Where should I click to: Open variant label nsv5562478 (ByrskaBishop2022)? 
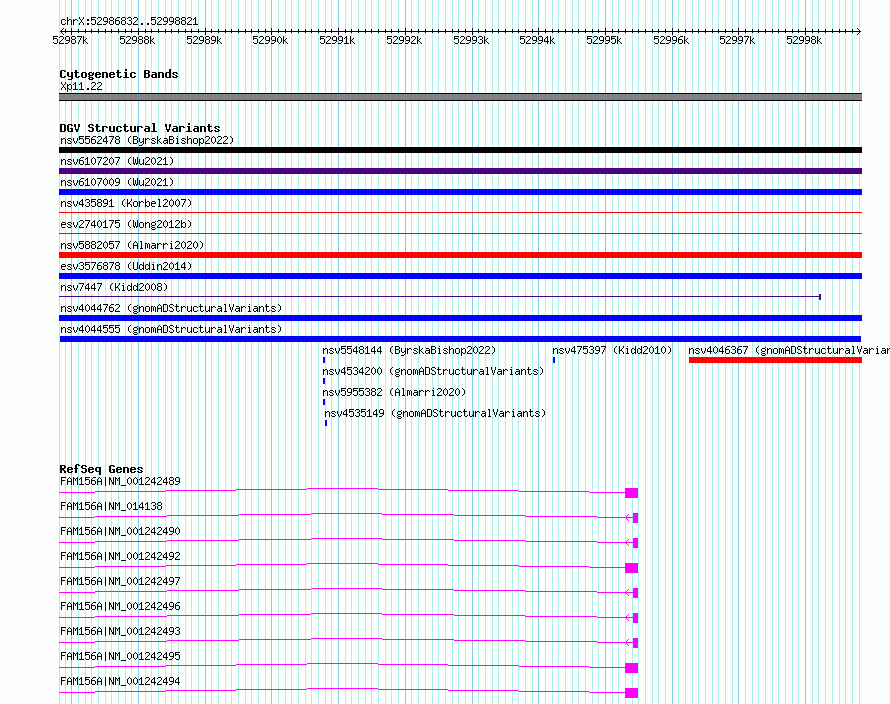pos(147,140)
